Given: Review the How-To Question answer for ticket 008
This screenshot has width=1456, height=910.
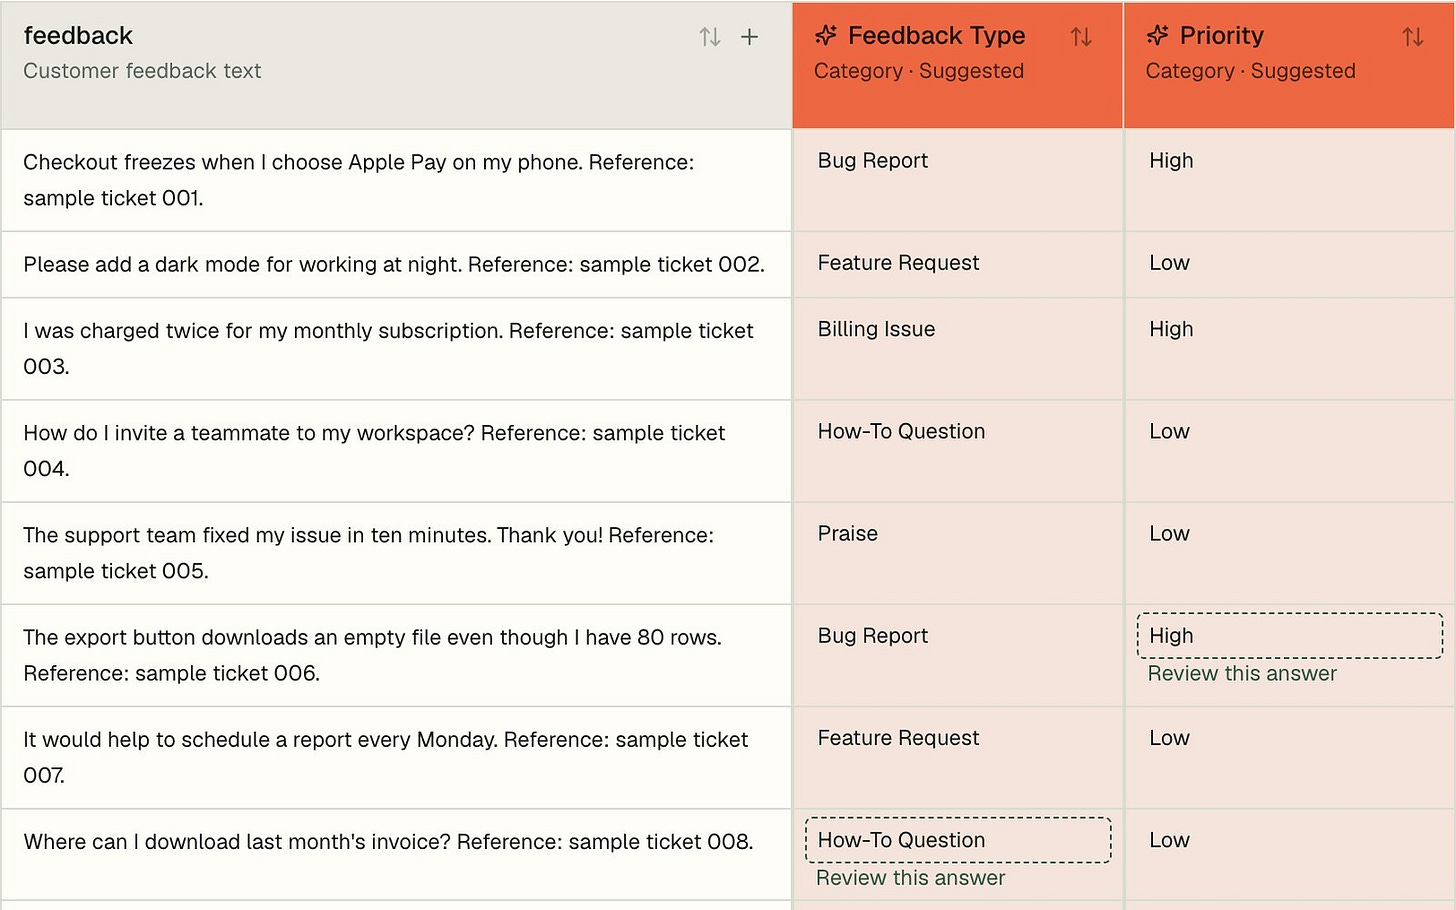Looking at the screenshot, I should (x=910, y=878).
